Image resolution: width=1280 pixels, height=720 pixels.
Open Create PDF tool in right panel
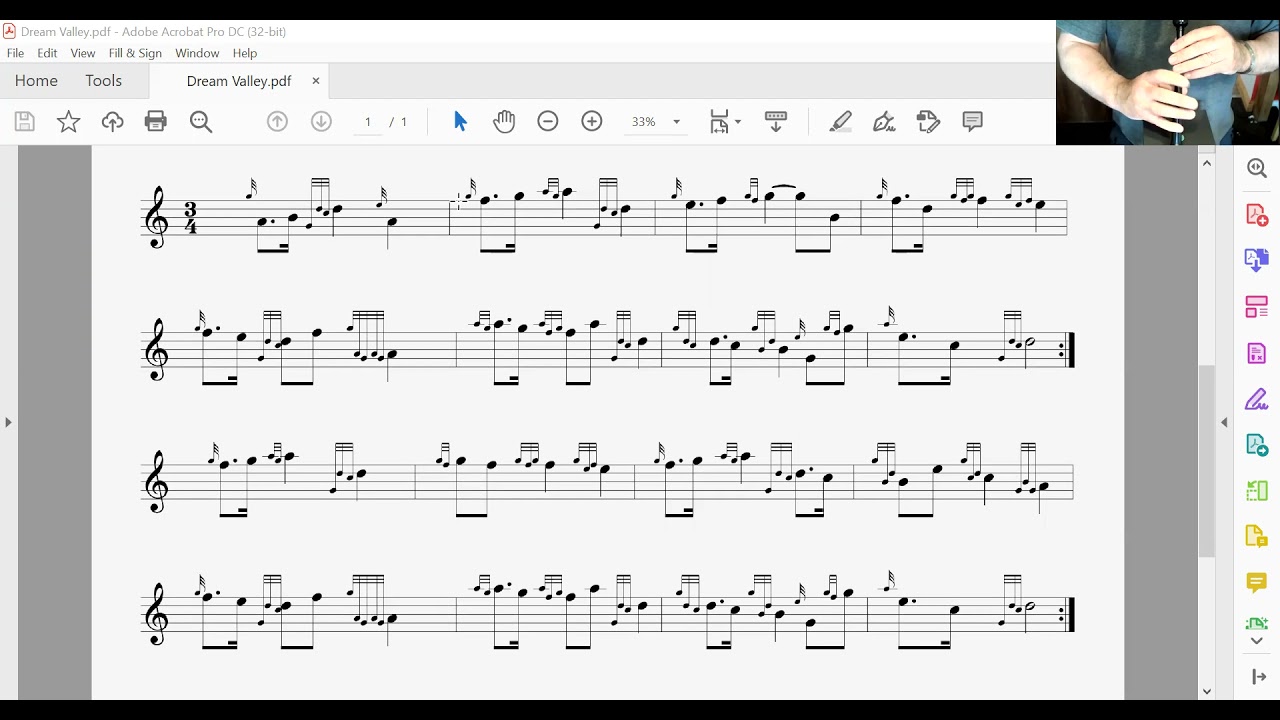tap(1257, 215)
